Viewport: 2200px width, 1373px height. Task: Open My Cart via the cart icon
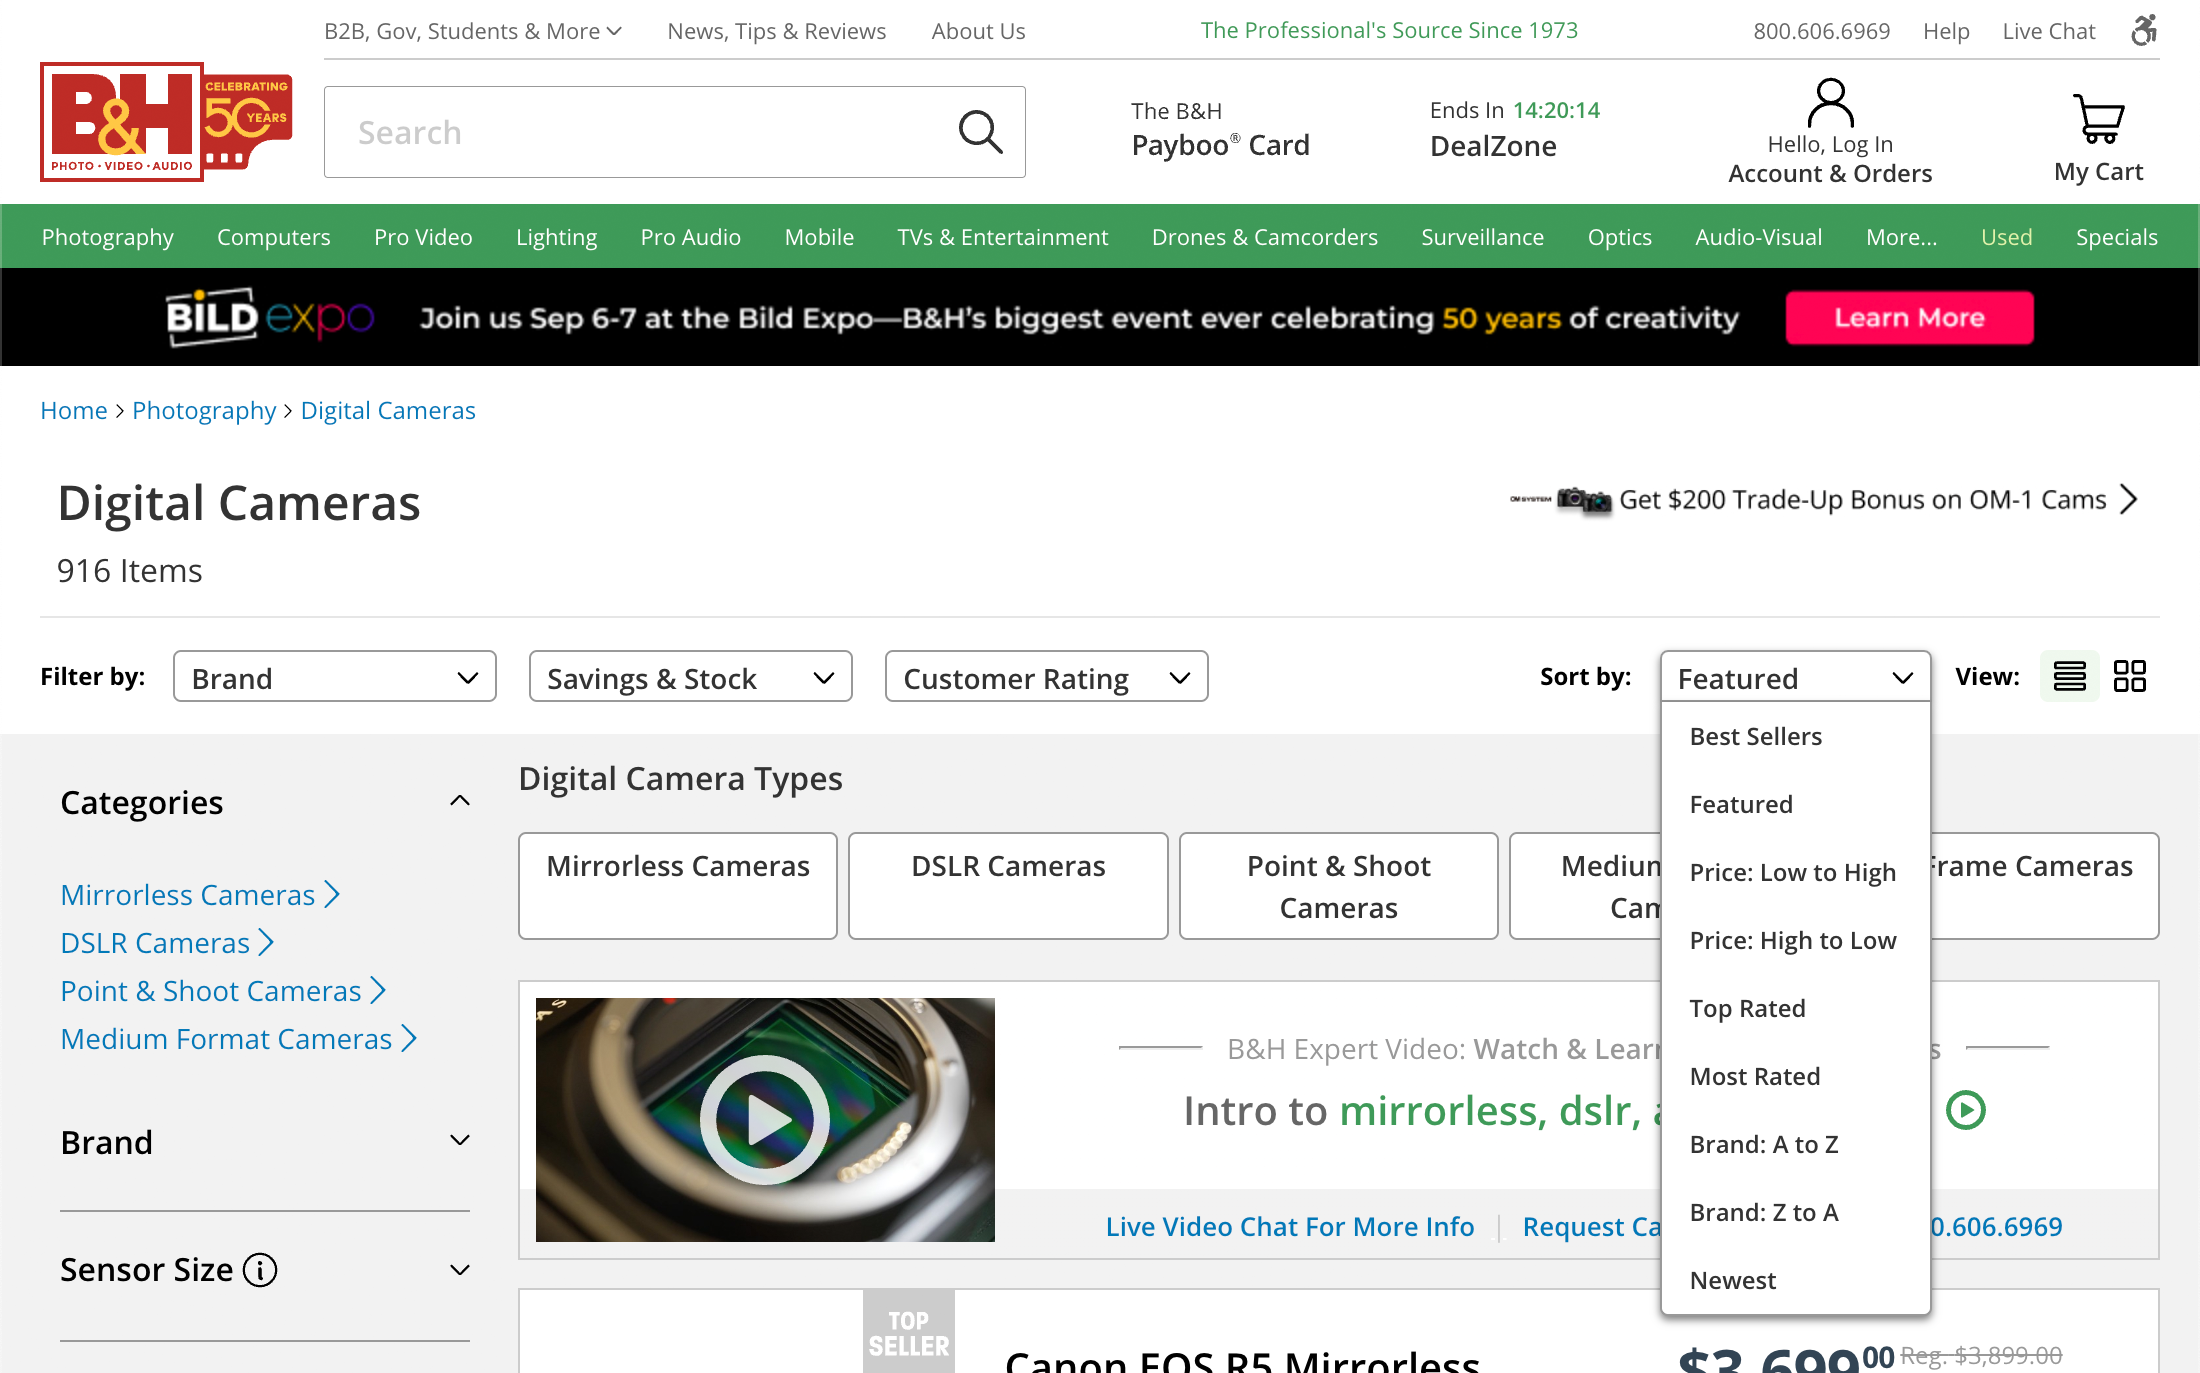(2097, 120)
